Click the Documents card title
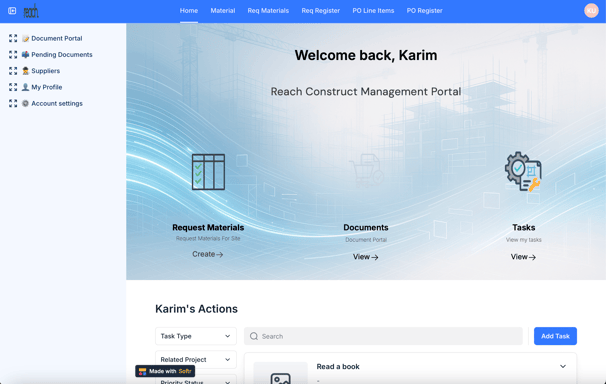This screenshot has width=606, height=384. 366,228
